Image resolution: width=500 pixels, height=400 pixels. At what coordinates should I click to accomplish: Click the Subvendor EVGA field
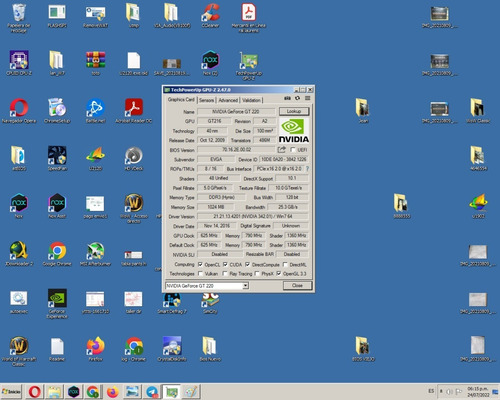point(216,159)
